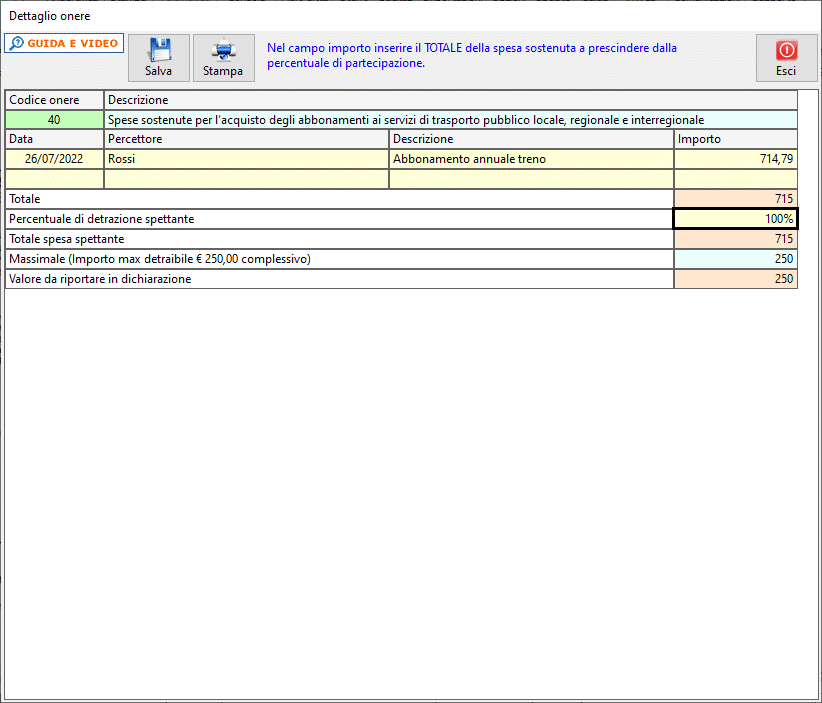
Task: Click the Importo cell showing 714,79
Action: pos(736,159)
